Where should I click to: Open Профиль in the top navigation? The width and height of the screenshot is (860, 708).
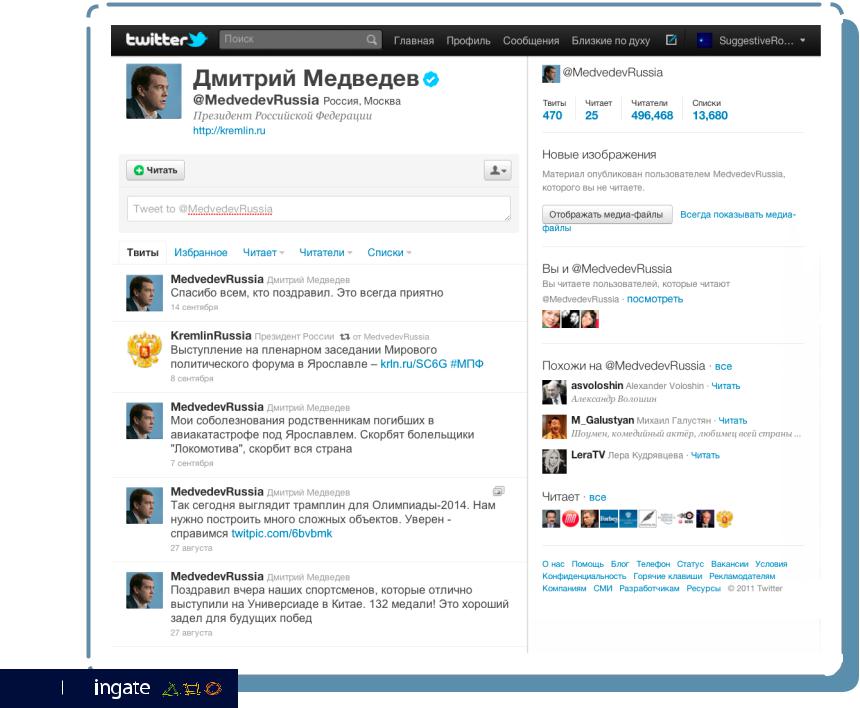(x=468, y=41)
